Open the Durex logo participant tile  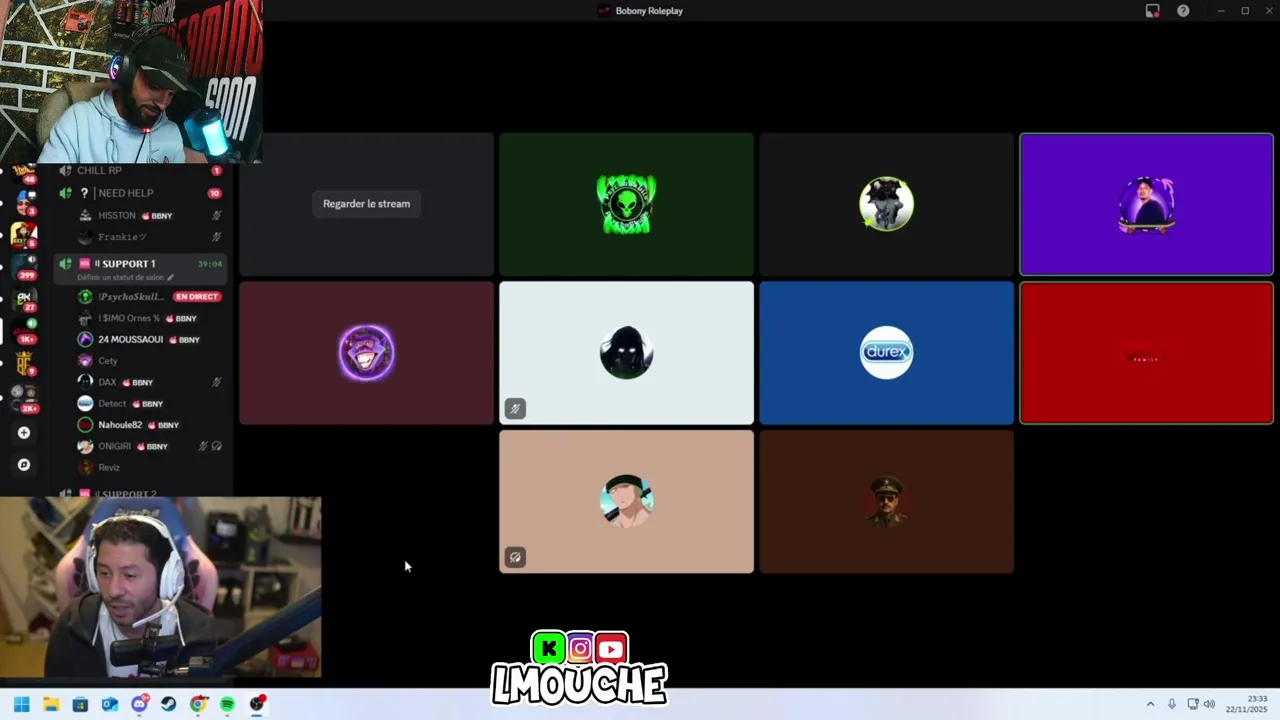point(886,352)
